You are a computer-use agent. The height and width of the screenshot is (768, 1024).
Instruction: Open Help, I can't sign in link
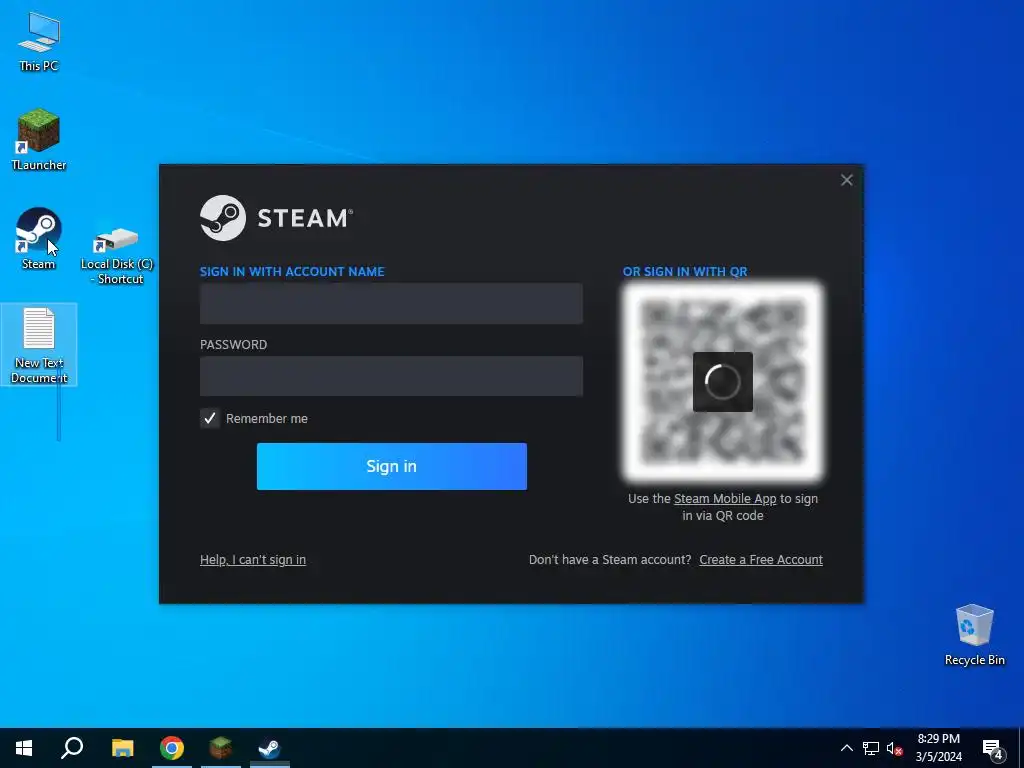pyautogui.click(x=253, y=560)
